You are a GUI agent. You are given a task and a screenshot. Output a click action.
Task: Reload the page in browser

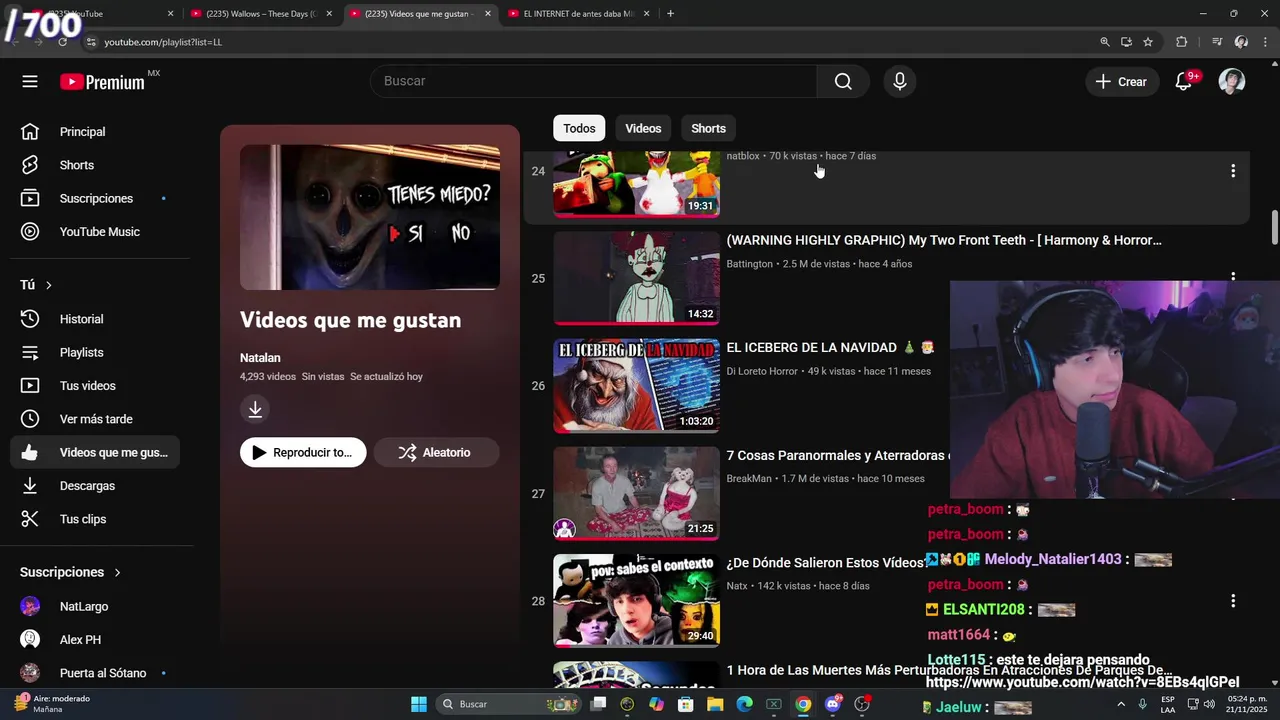62,42
